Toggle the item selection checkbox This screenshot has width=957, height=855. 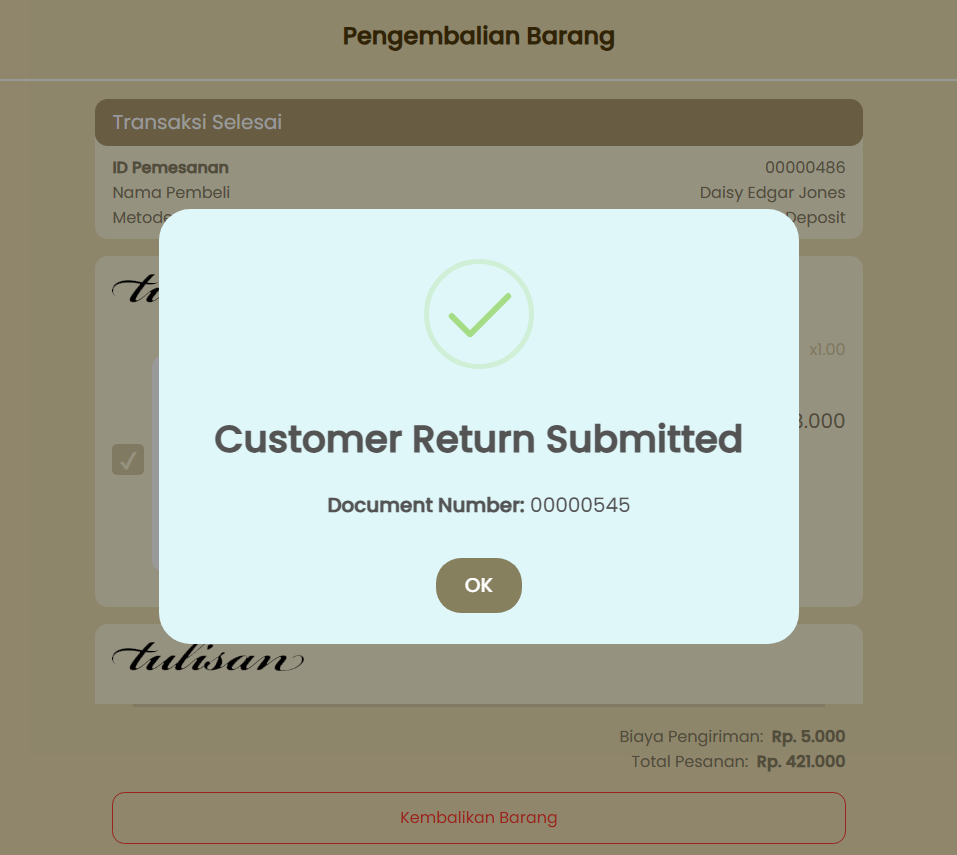pos(128,460)
